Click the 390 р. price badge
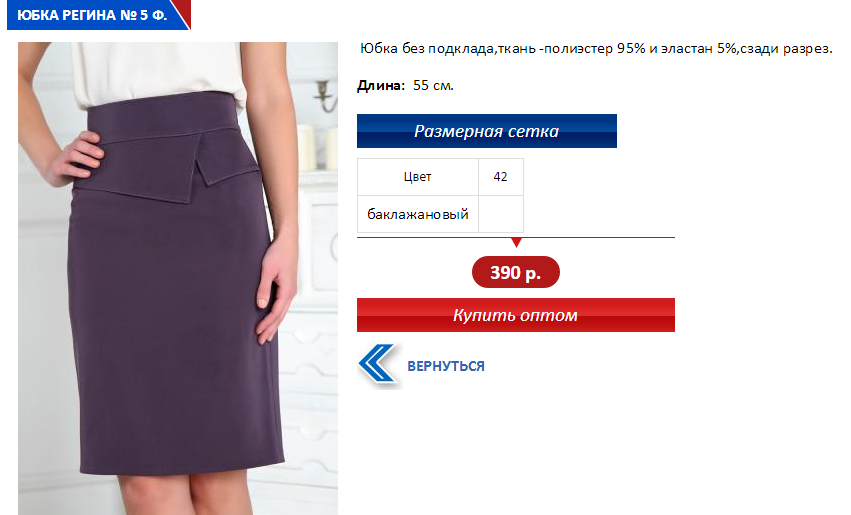This screenshot has height=515, width=851. pyautogui.click(x=516, y=272)
